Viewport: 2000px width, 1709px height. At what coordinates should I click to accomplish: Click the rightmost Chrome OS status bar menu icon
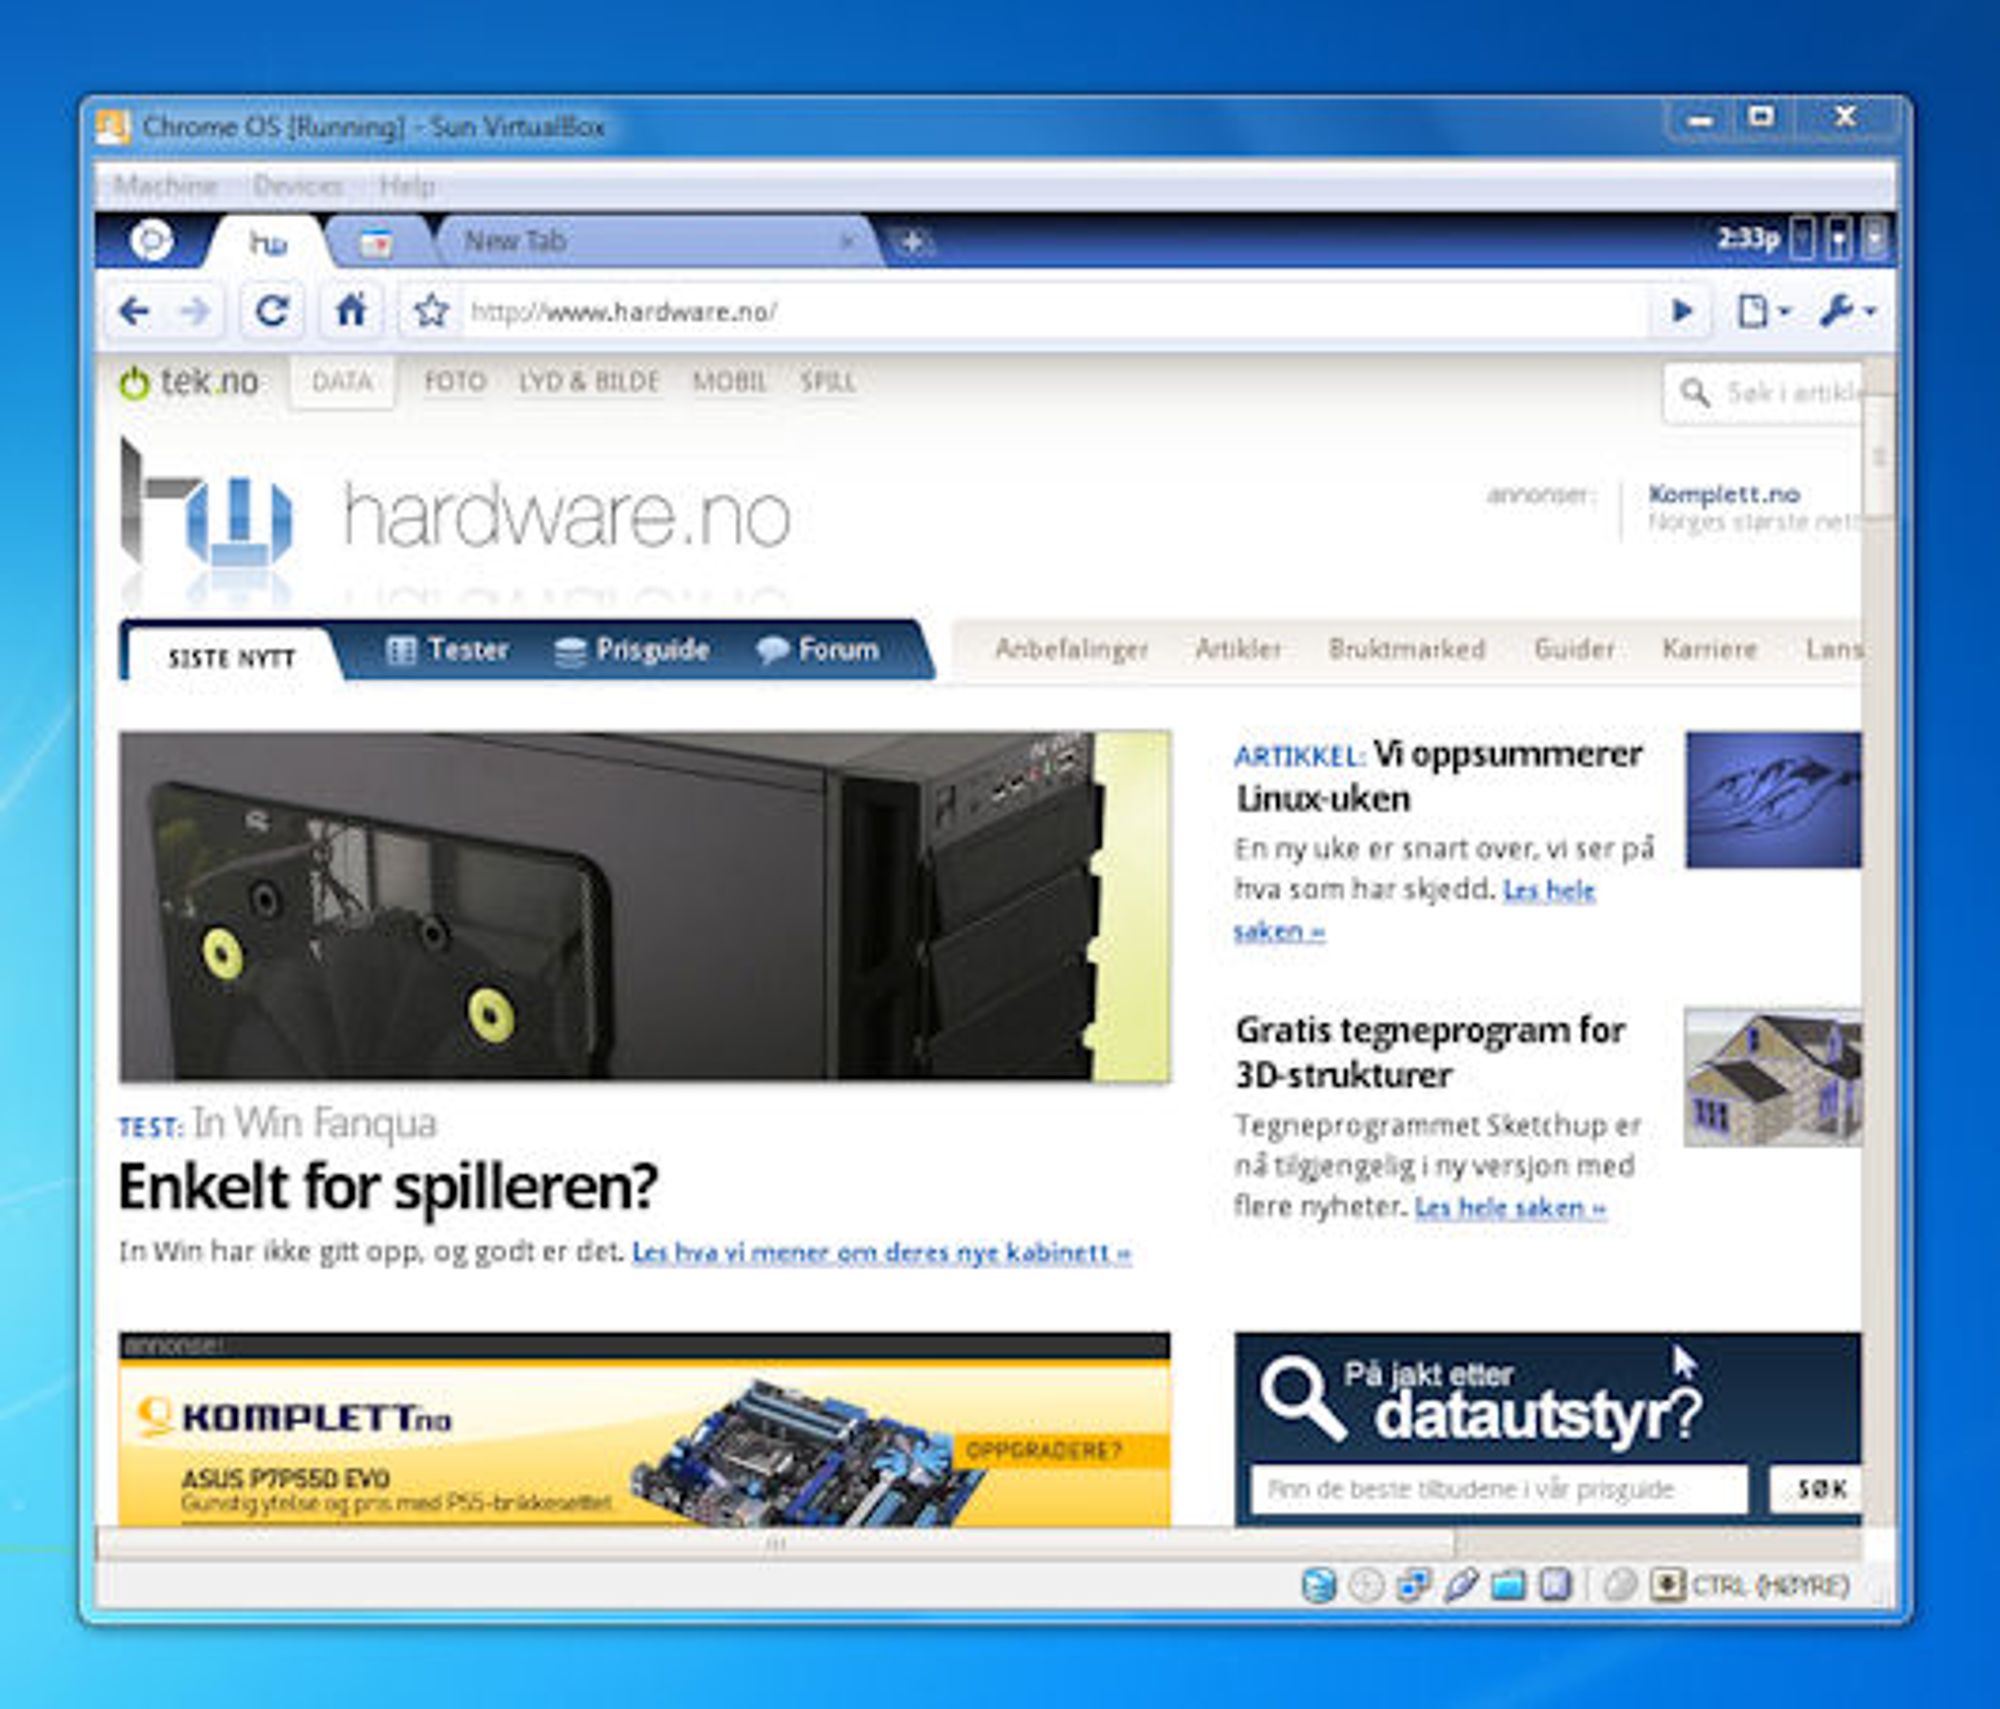(x=1875, y=240)
